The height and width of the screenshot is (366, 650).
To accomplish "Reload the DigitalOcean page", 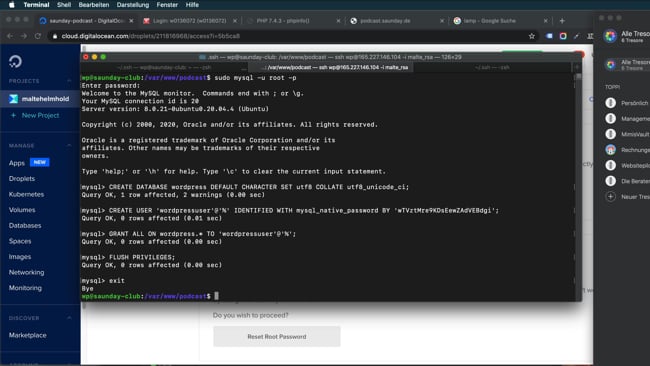I will click(38, 36).
